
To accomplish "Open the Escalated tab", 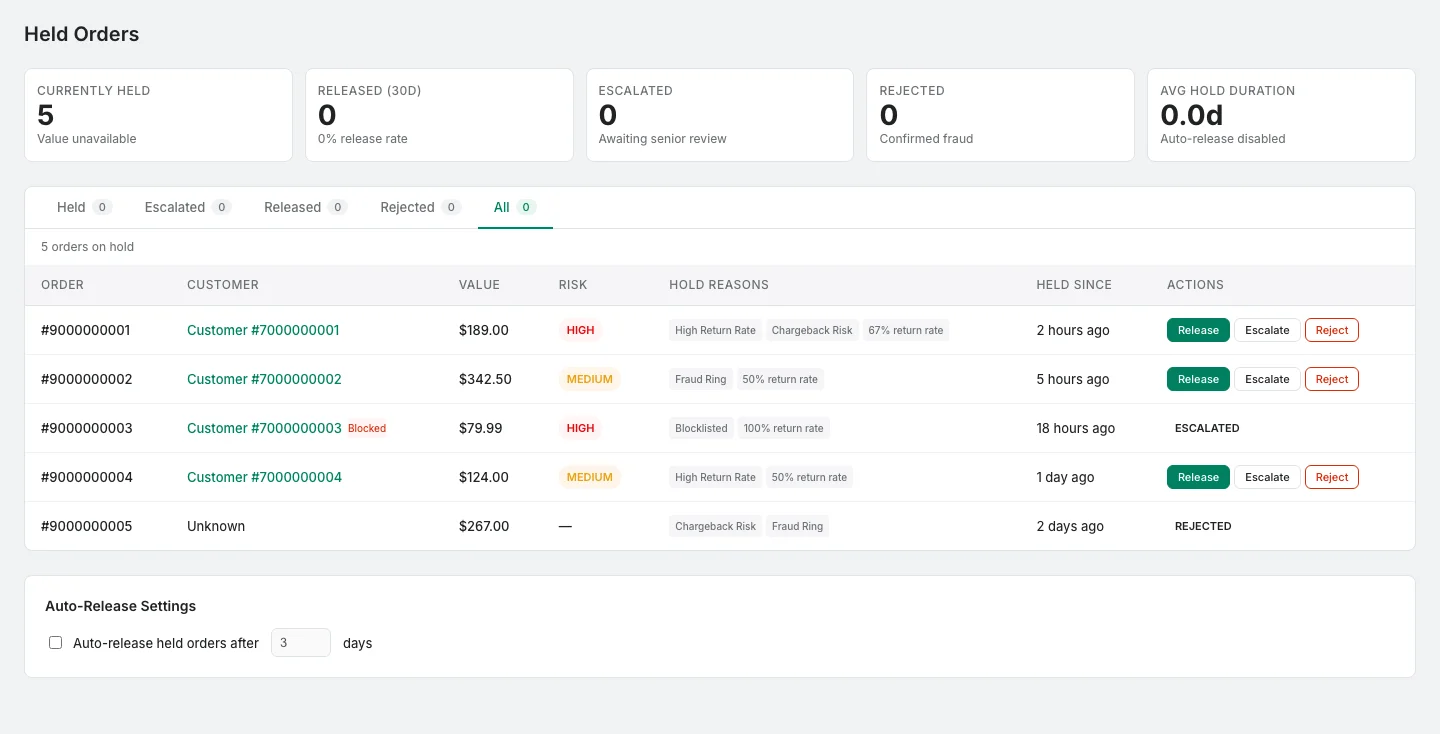I will click(x=187, y=207).
